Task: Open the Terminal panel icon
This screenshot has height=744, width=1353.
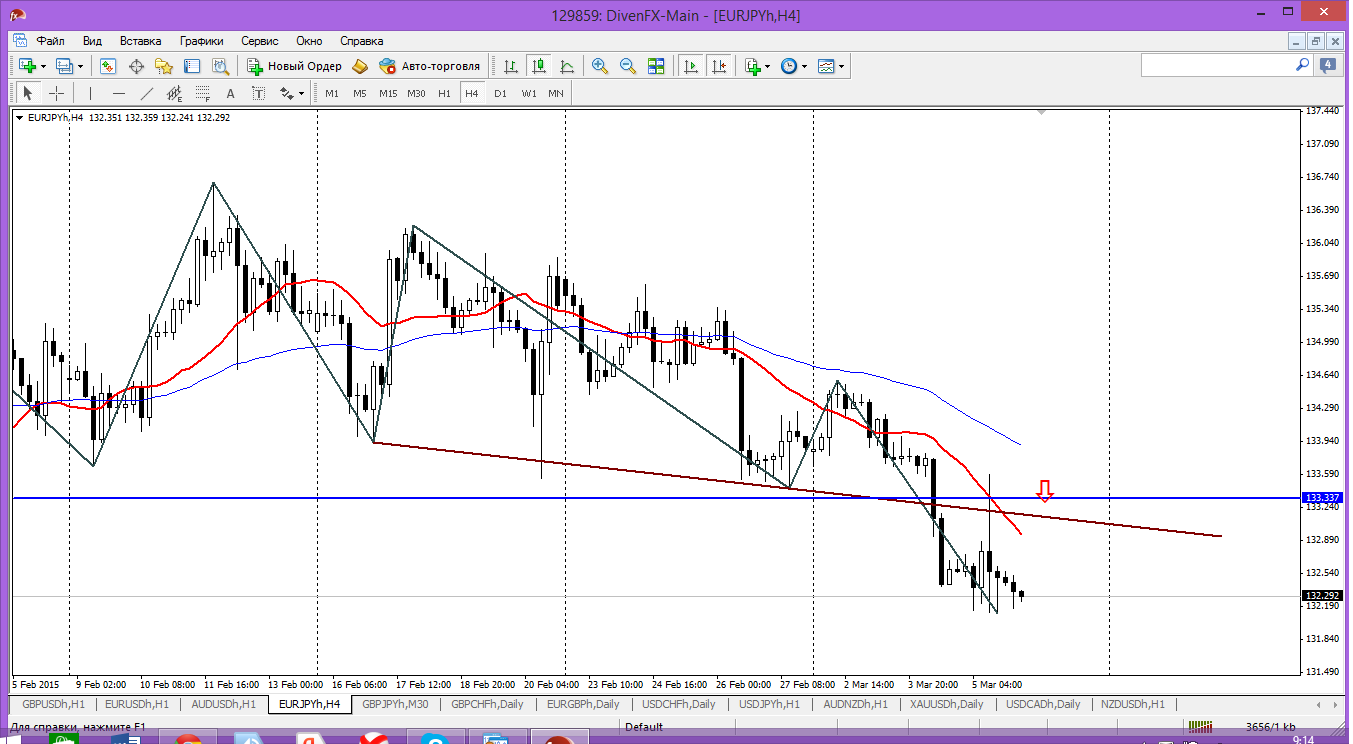Action: pos(192,66)
